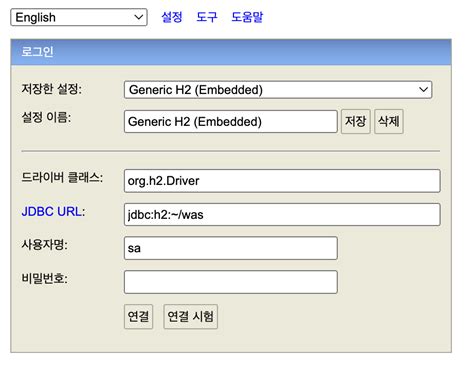This screenshot has height=374, width=474.
Task: Click the 삭제 delete button
Action: 389,121
